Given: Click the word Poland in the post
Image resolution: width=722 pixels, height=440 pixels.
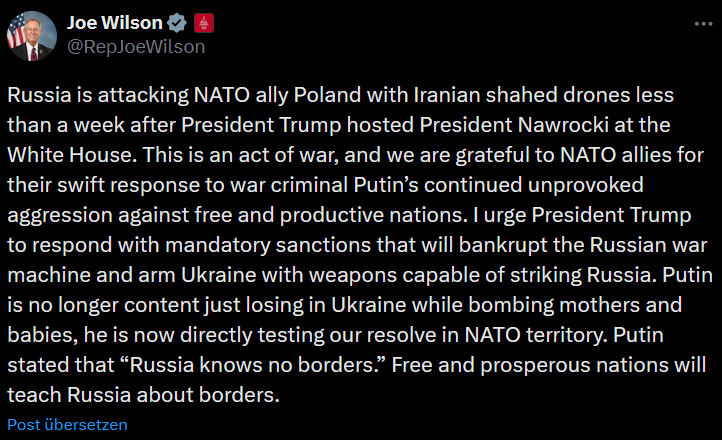Looking at the screenshot, I should (x=327, y=95).
